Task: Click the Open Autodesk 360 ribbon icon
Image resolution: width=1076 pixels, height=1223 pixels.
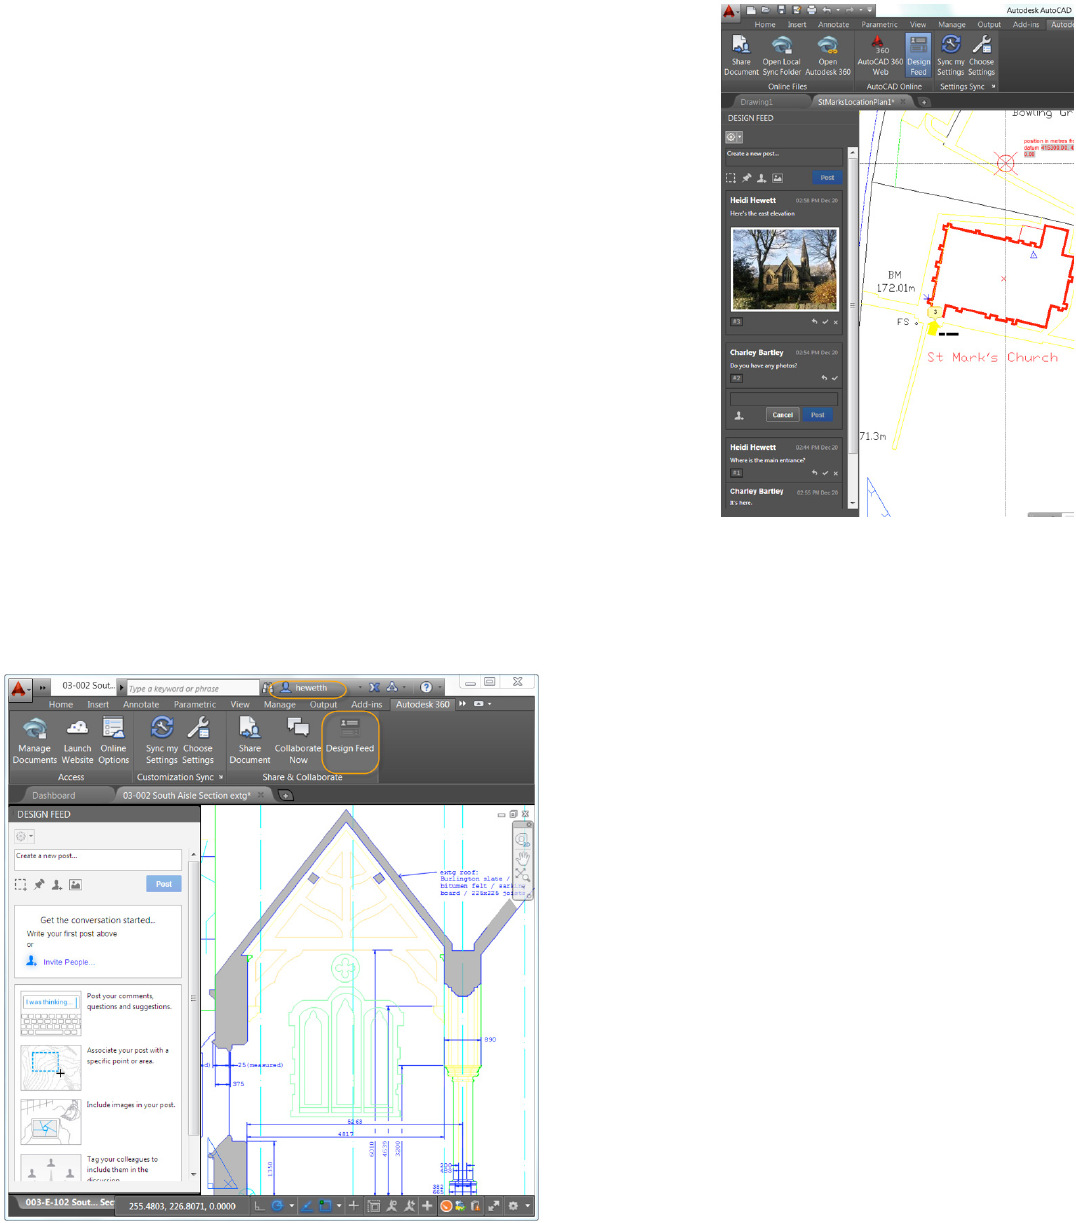Action: pyautogui.click(x=828, y=56)
